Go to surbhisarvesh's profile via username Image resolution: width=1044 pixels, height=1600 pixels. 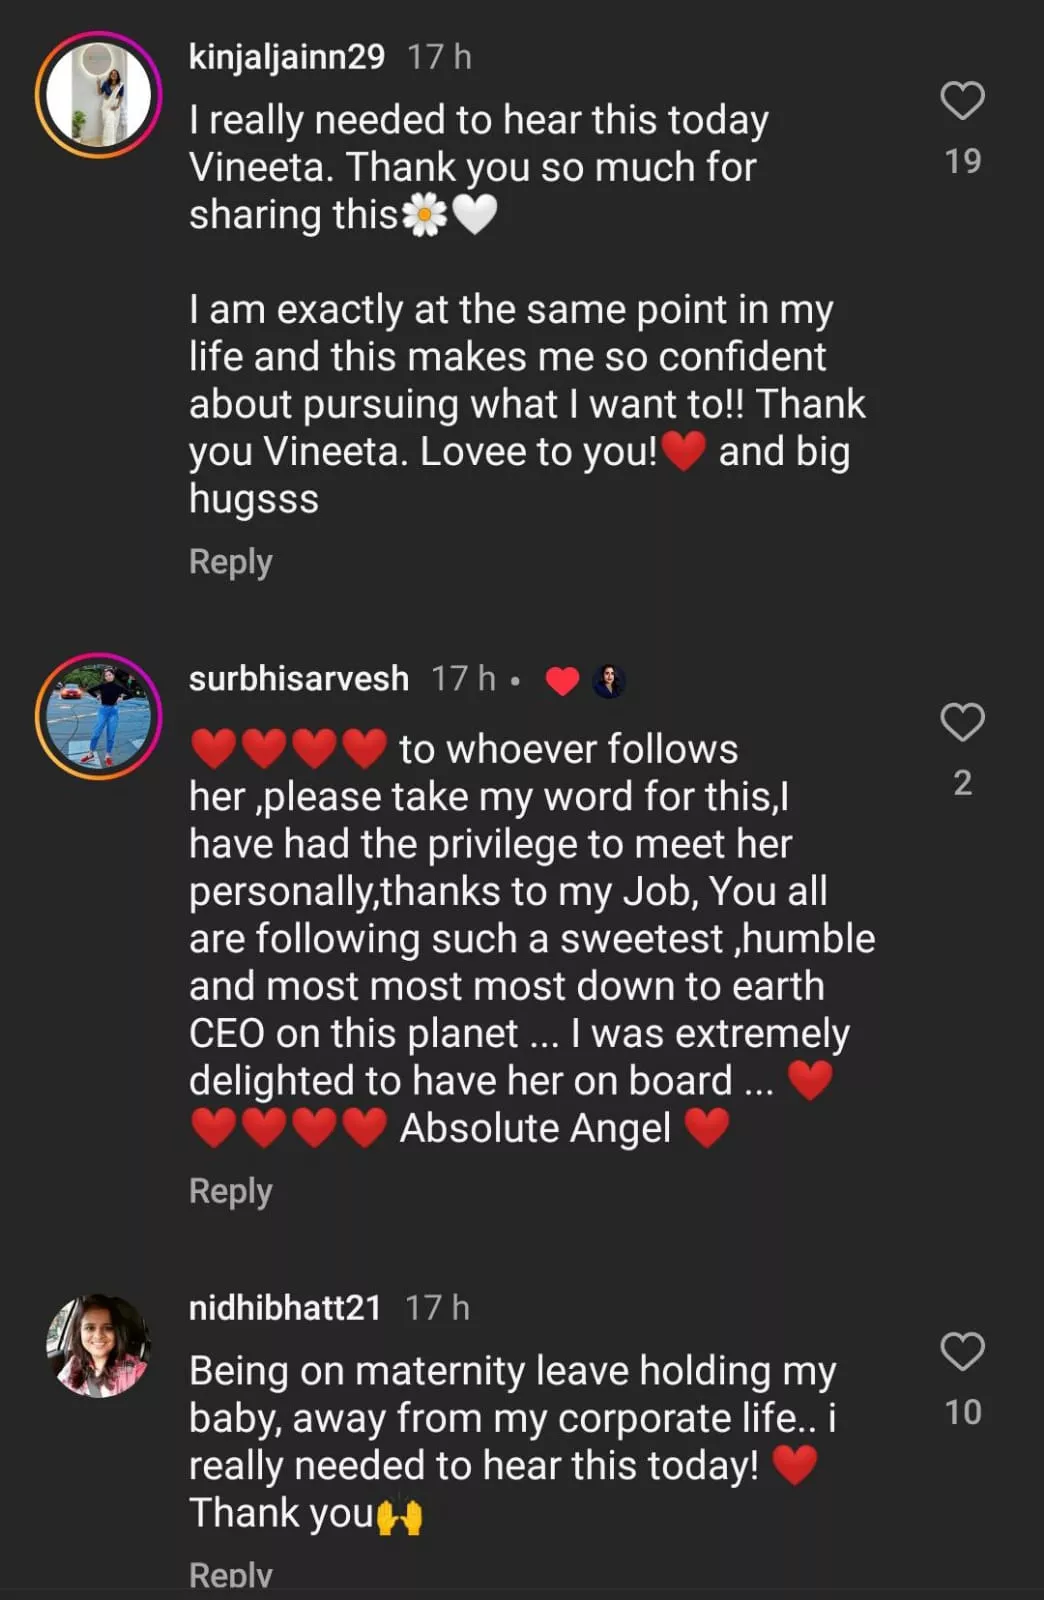(x=298, y=679)
